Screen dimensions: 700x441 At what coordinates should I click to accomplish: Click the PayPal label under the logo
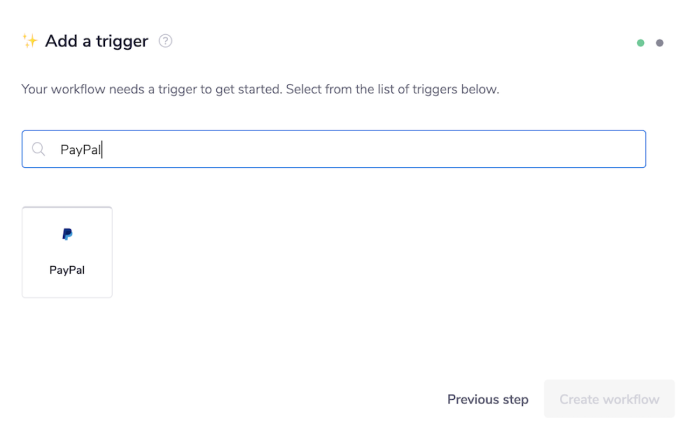click(x=67, y=270)
